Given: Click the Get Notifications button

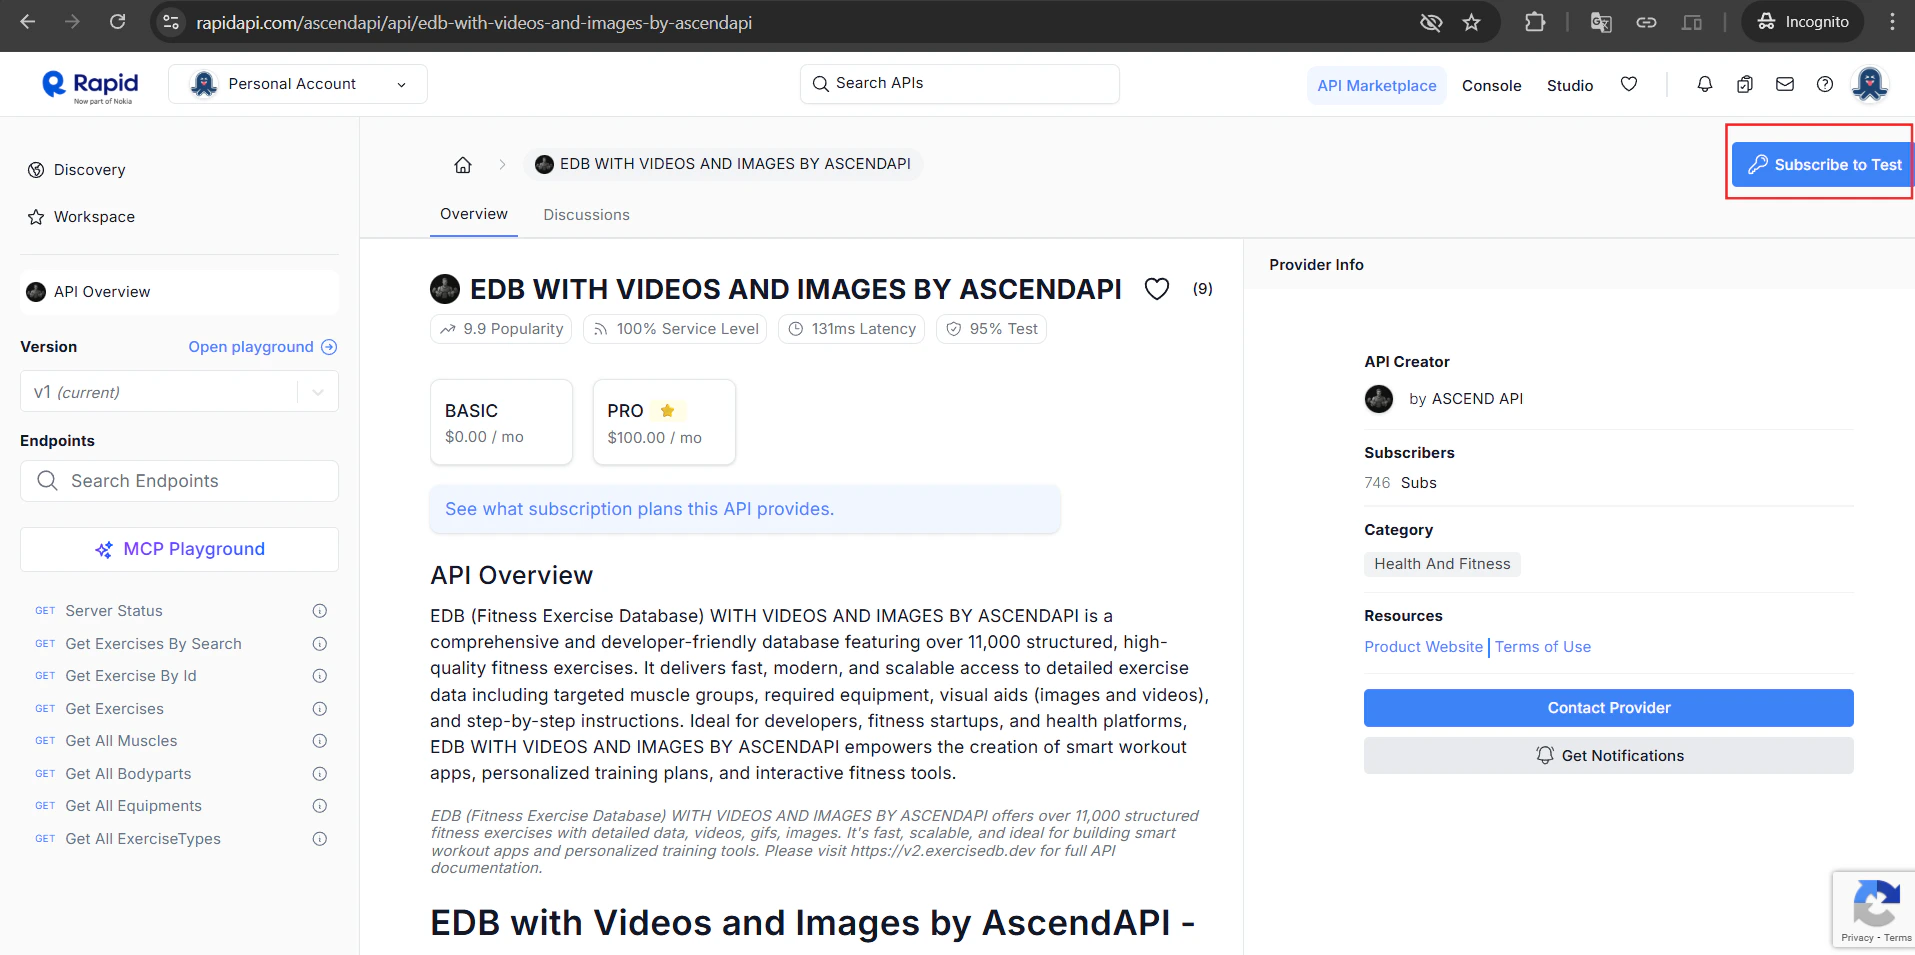Looking at the screenshot, I should coord(1609,756).
